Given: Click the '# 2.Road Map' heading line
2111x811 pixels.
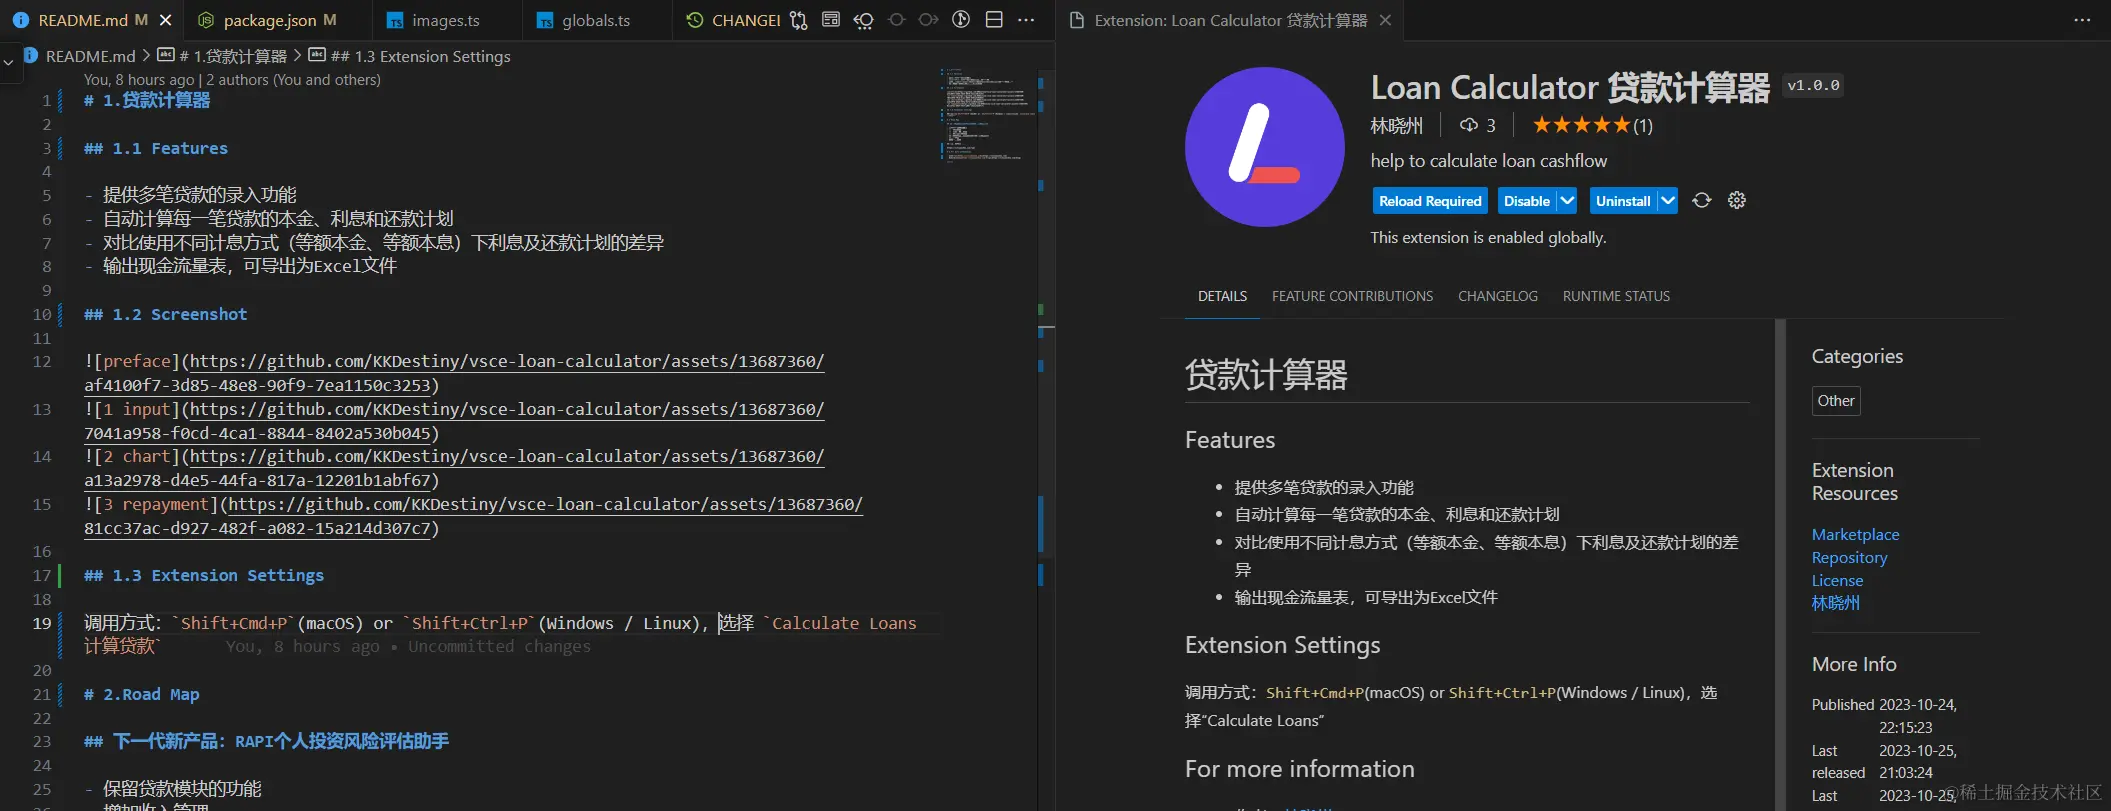Looking at the screenshot, I should [142, 695].
